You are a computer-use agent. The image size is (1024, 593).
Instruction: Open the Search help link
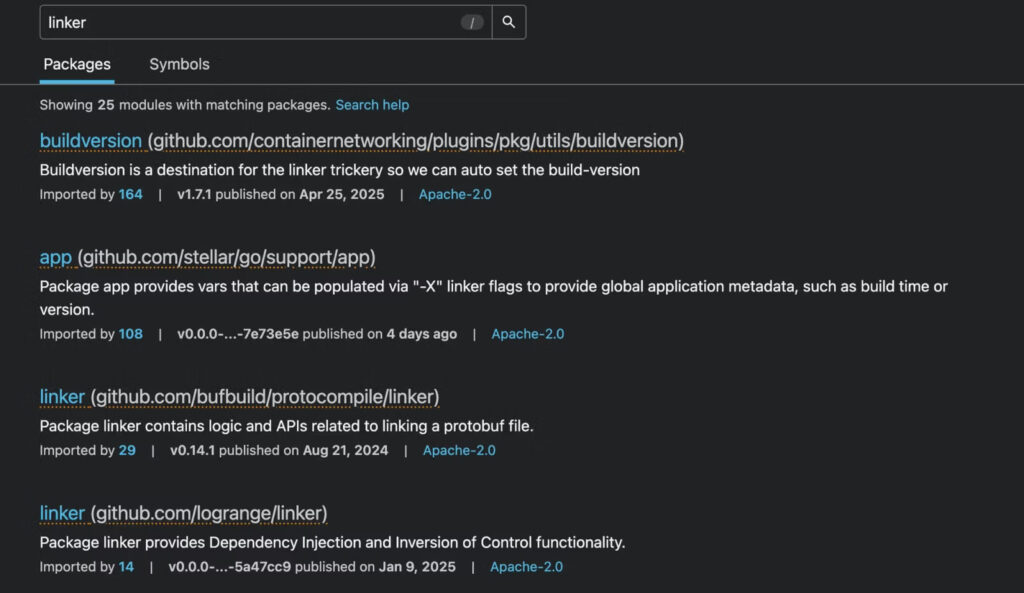pos(372,104)
